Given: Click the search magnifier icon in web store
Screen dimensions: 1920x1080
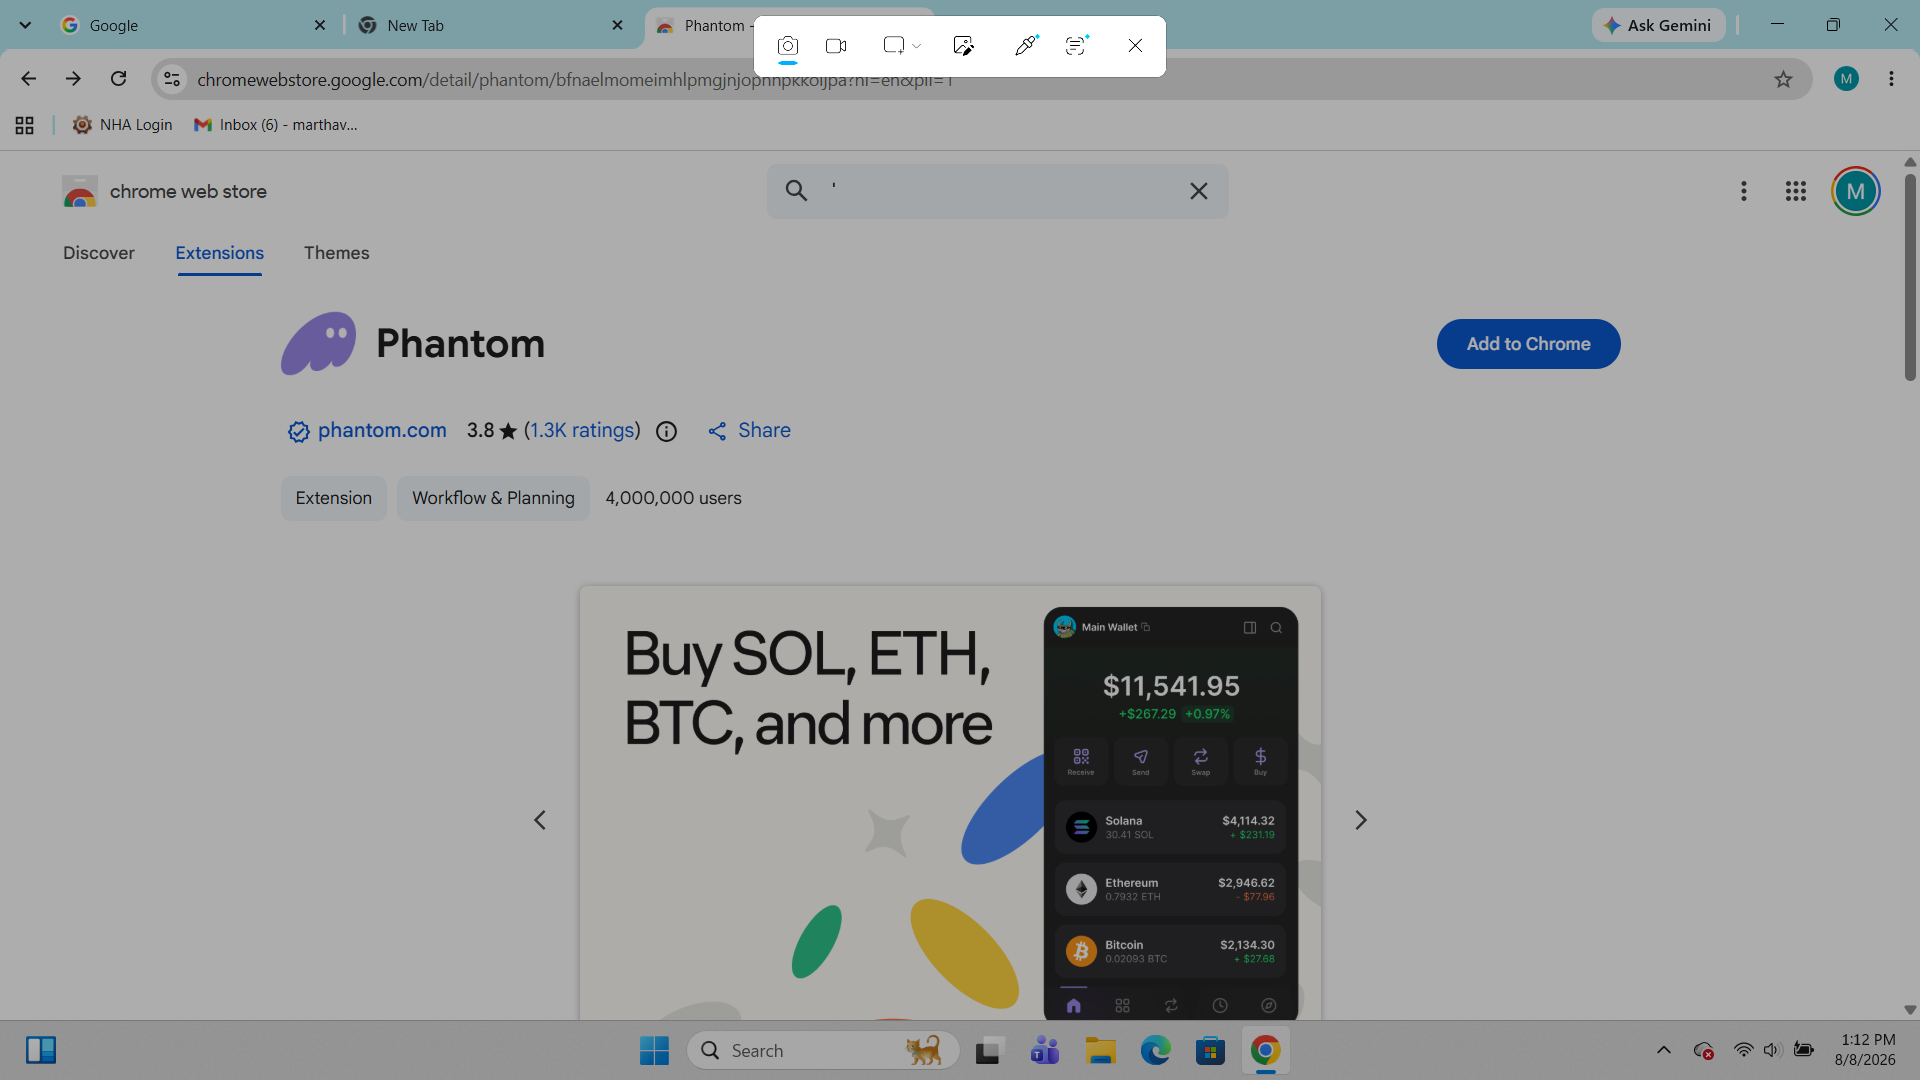Looking at the screenshot, I should pyautogui.click(x=796, y=191).
